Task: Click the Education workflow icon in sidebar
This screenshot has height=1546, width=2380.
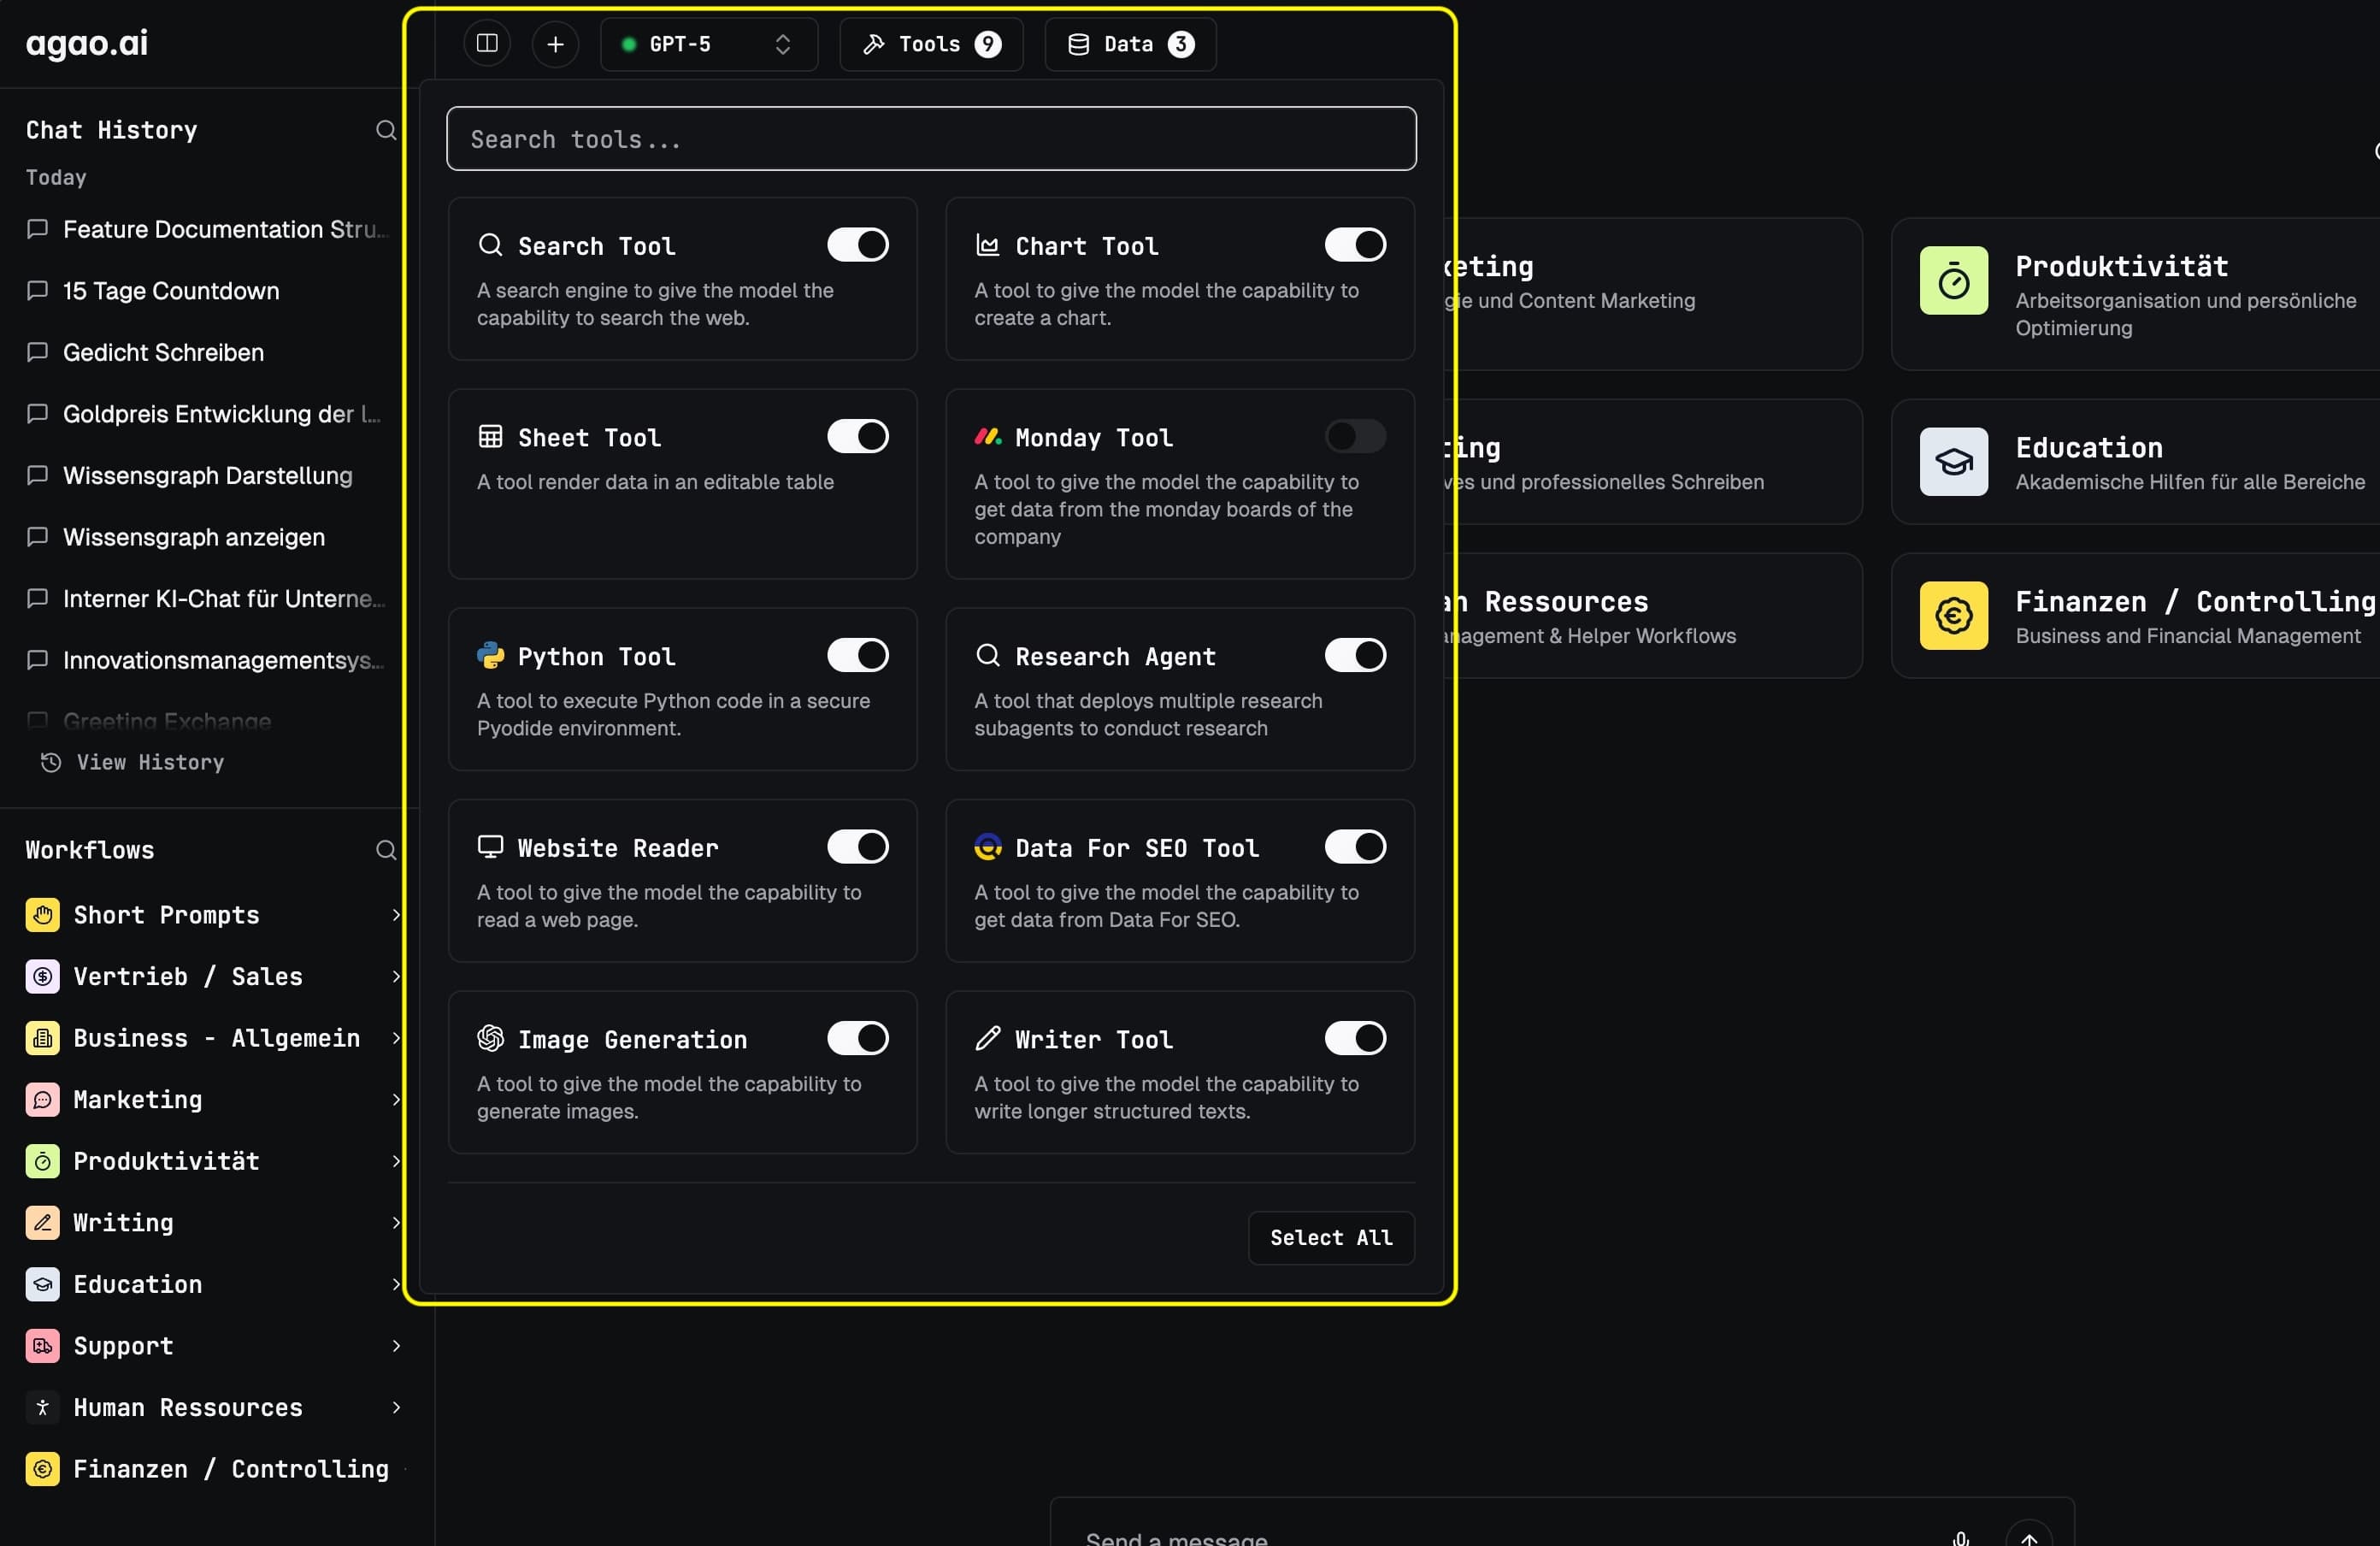Action: (x=42, y=1284)
